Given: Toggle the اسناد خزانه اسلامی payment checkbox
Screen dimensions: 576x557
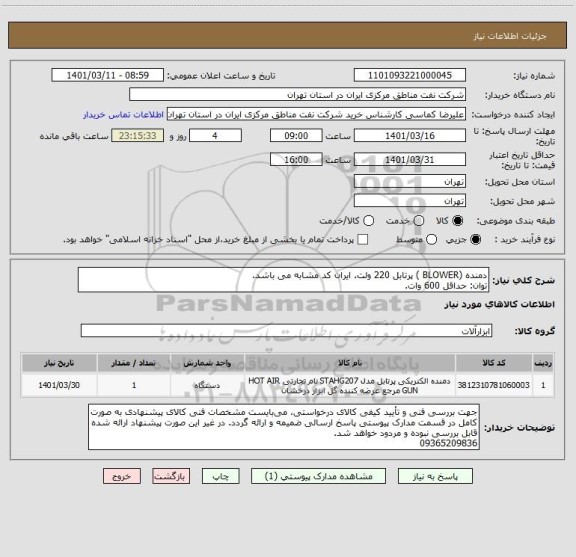Looking at the screenshot, I should [x=363, y=240].
